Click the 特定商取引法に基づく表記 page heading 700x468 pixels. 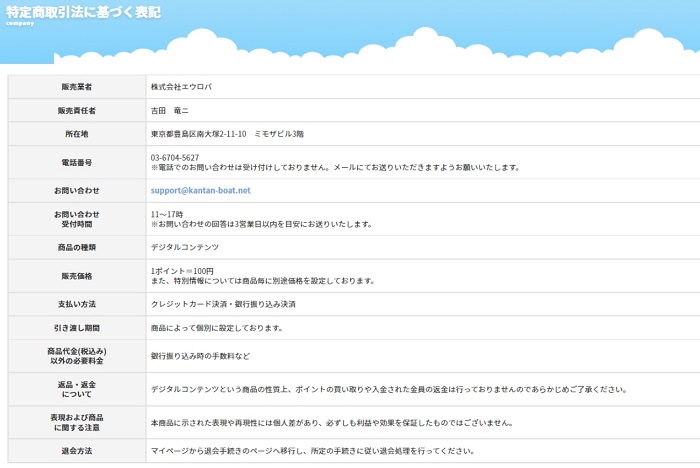tap(83, 12)
